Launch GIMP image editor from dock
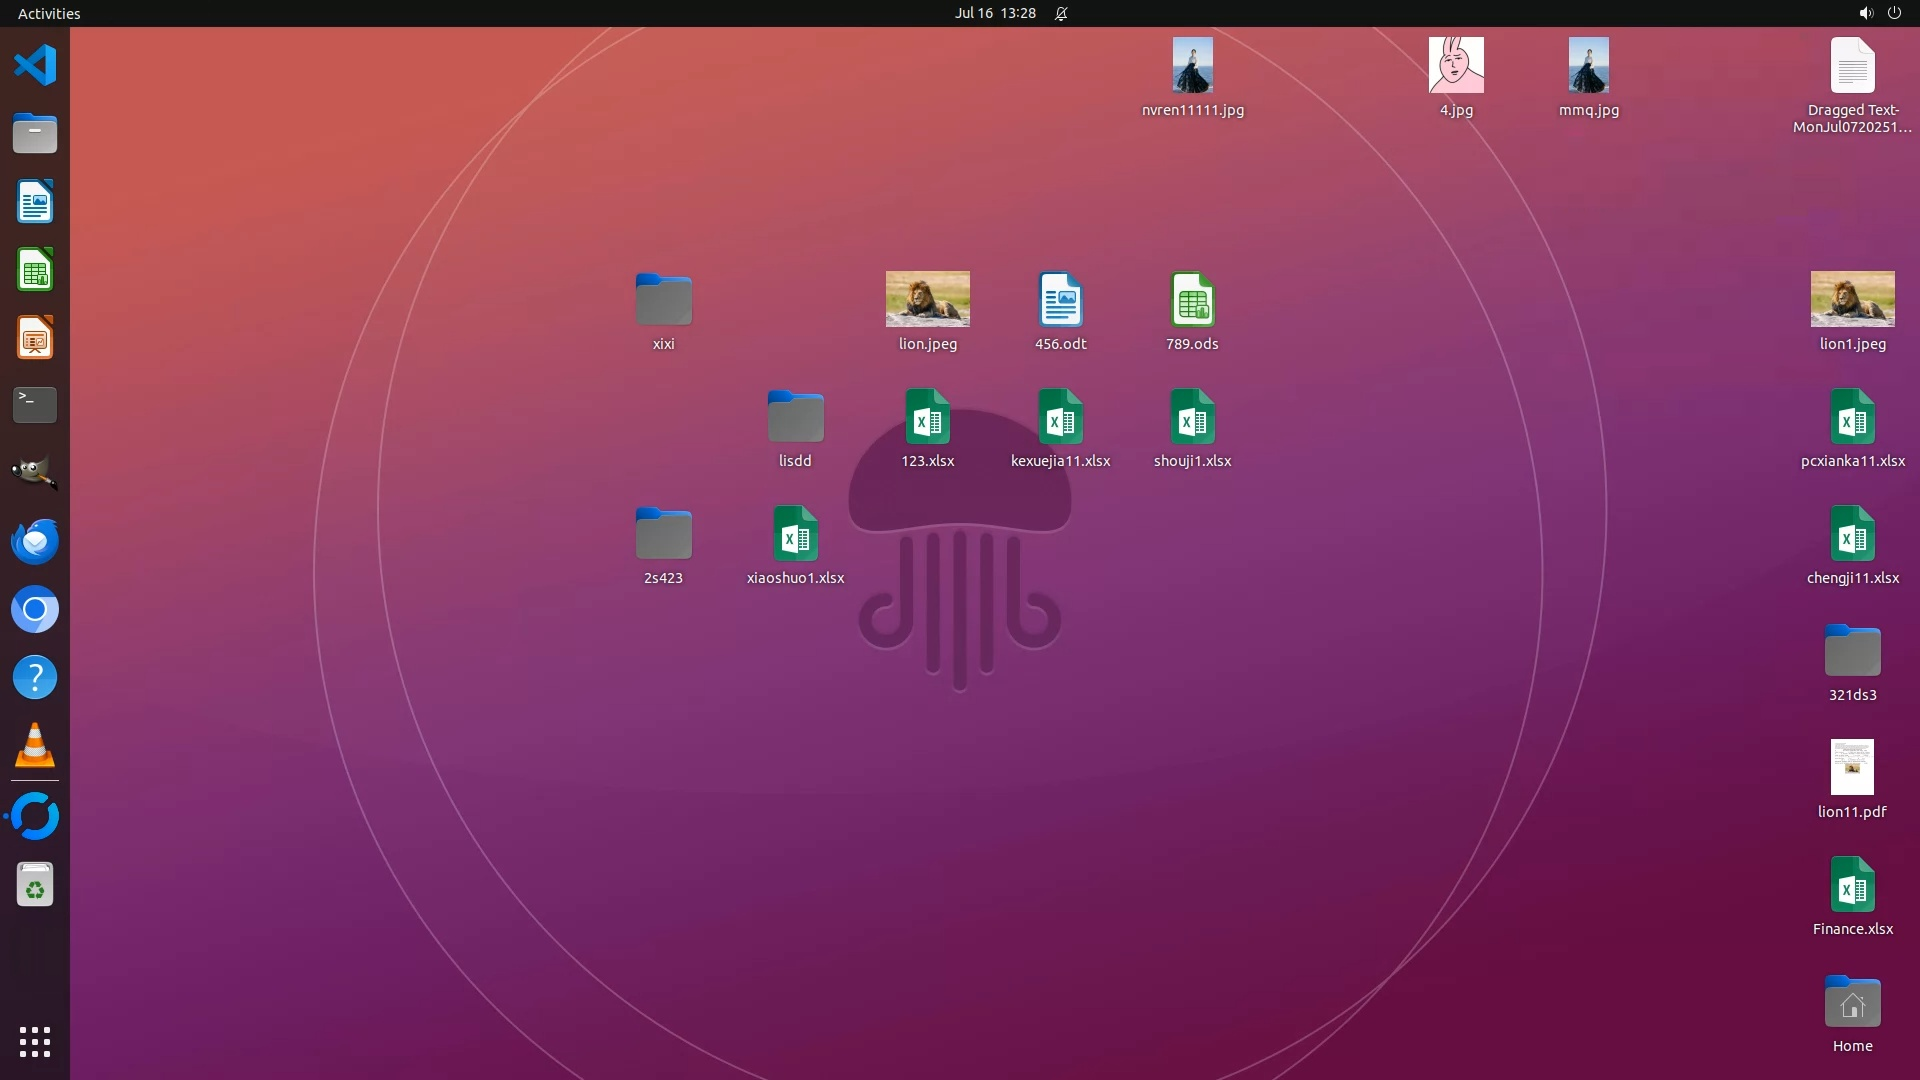 click(x=35, y=473)
